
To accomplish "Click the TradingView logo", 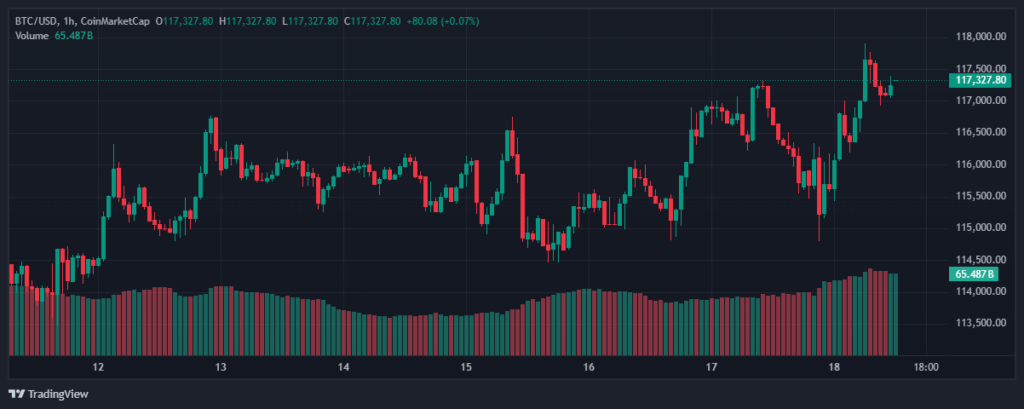I will click(48, 394).
